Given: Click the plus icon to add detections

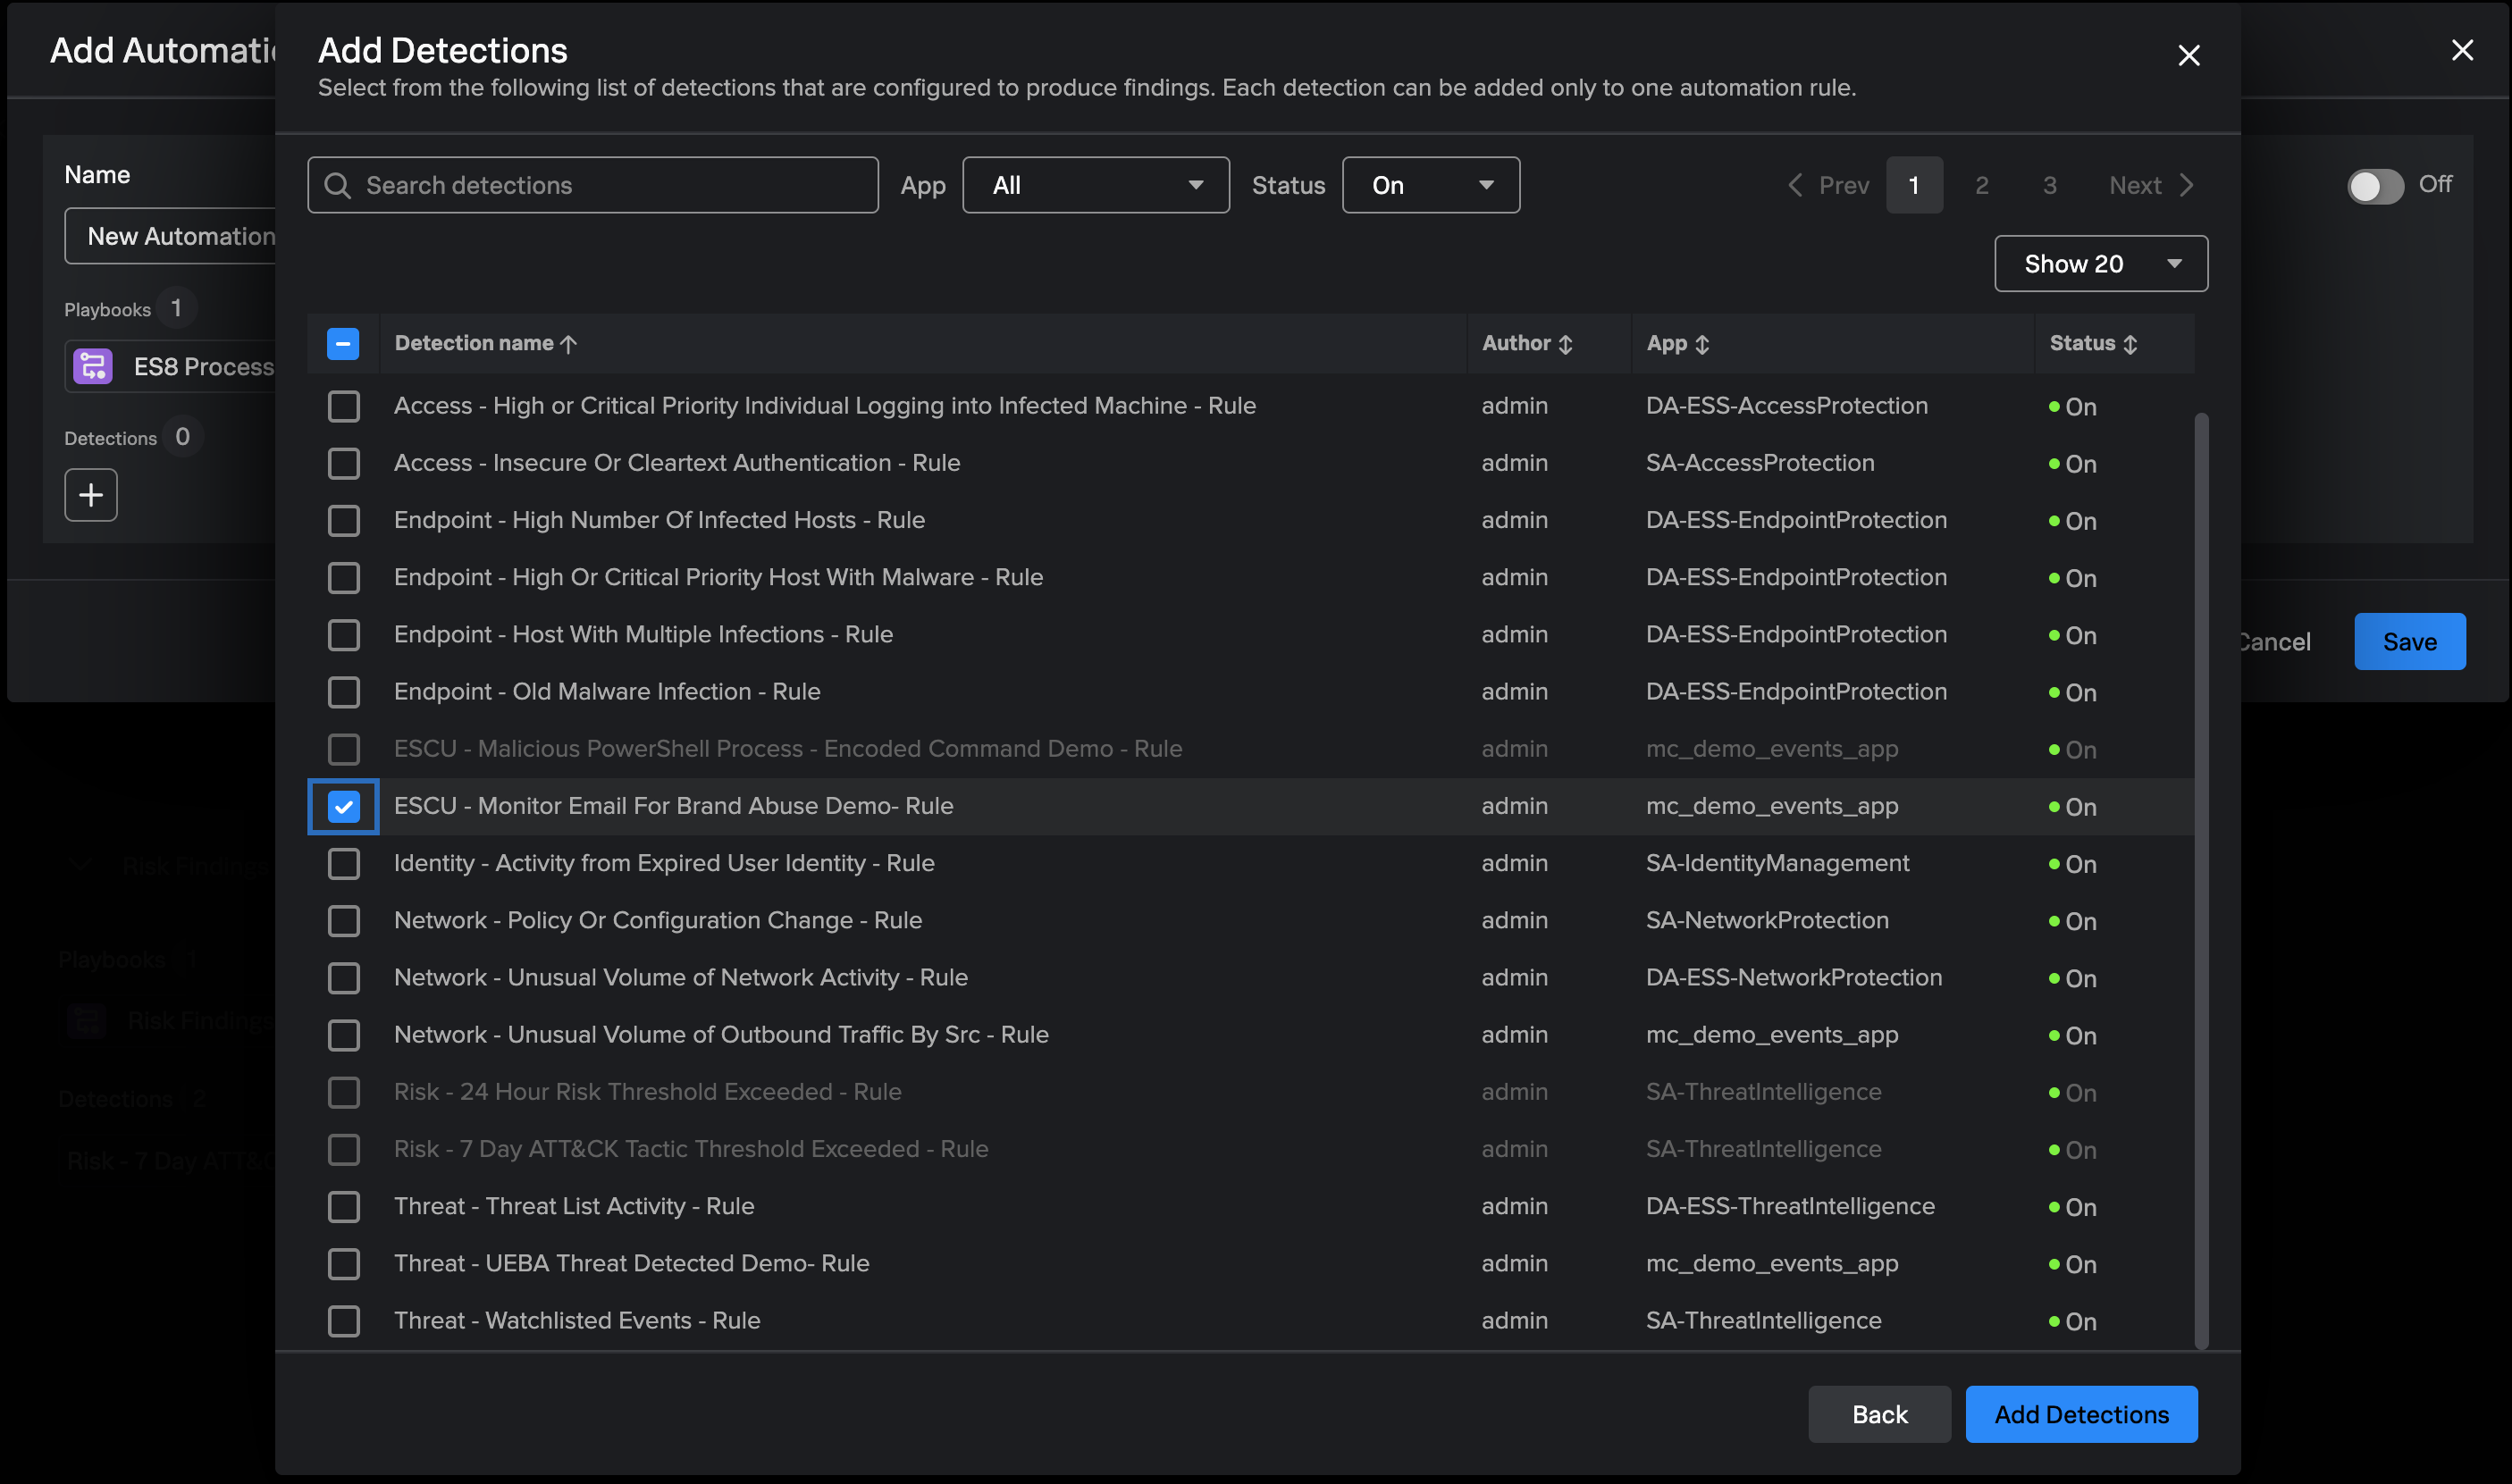Looking at the screenshot, I should [91, 494].
